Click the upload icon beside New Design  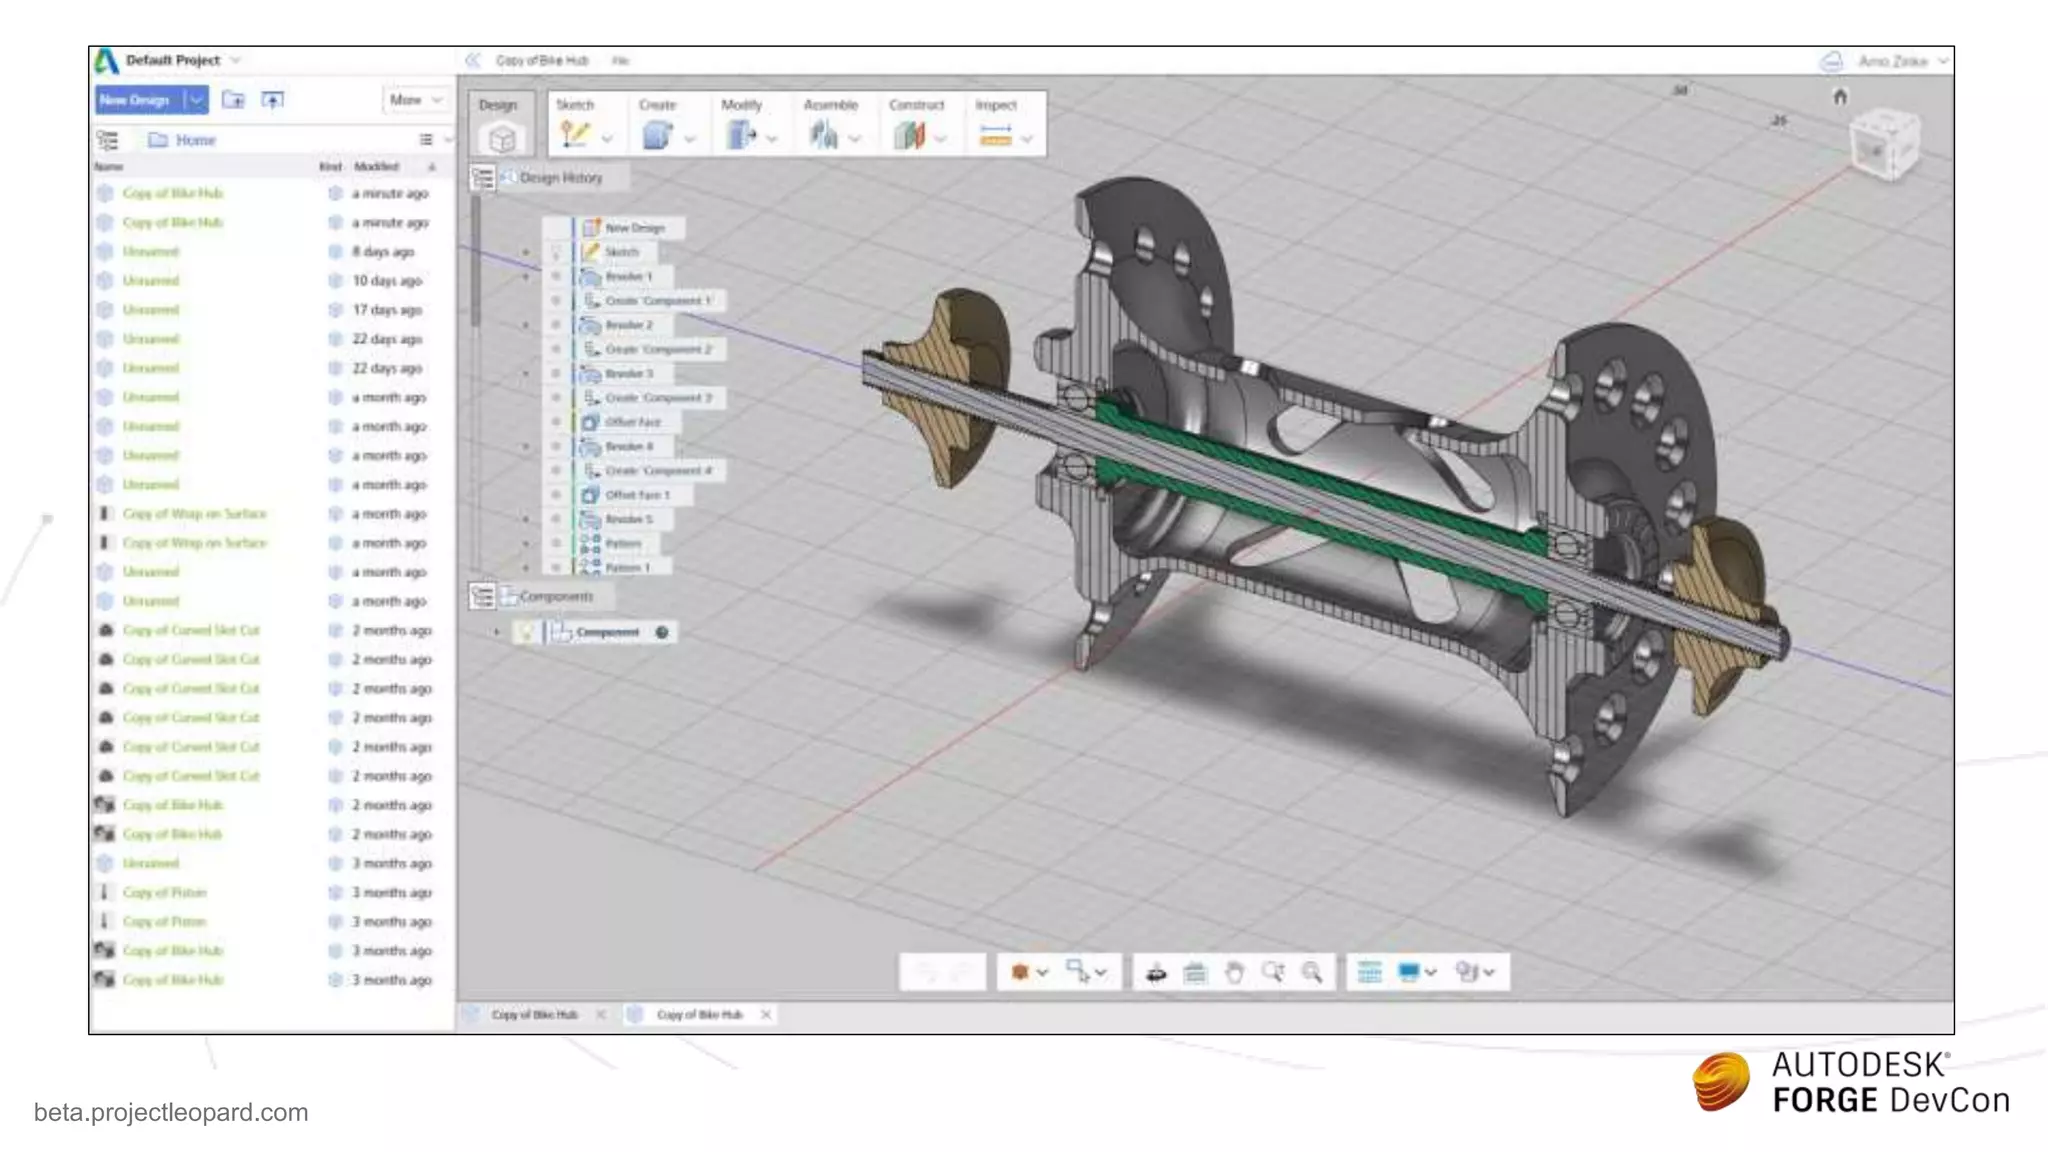pos(272,100)
